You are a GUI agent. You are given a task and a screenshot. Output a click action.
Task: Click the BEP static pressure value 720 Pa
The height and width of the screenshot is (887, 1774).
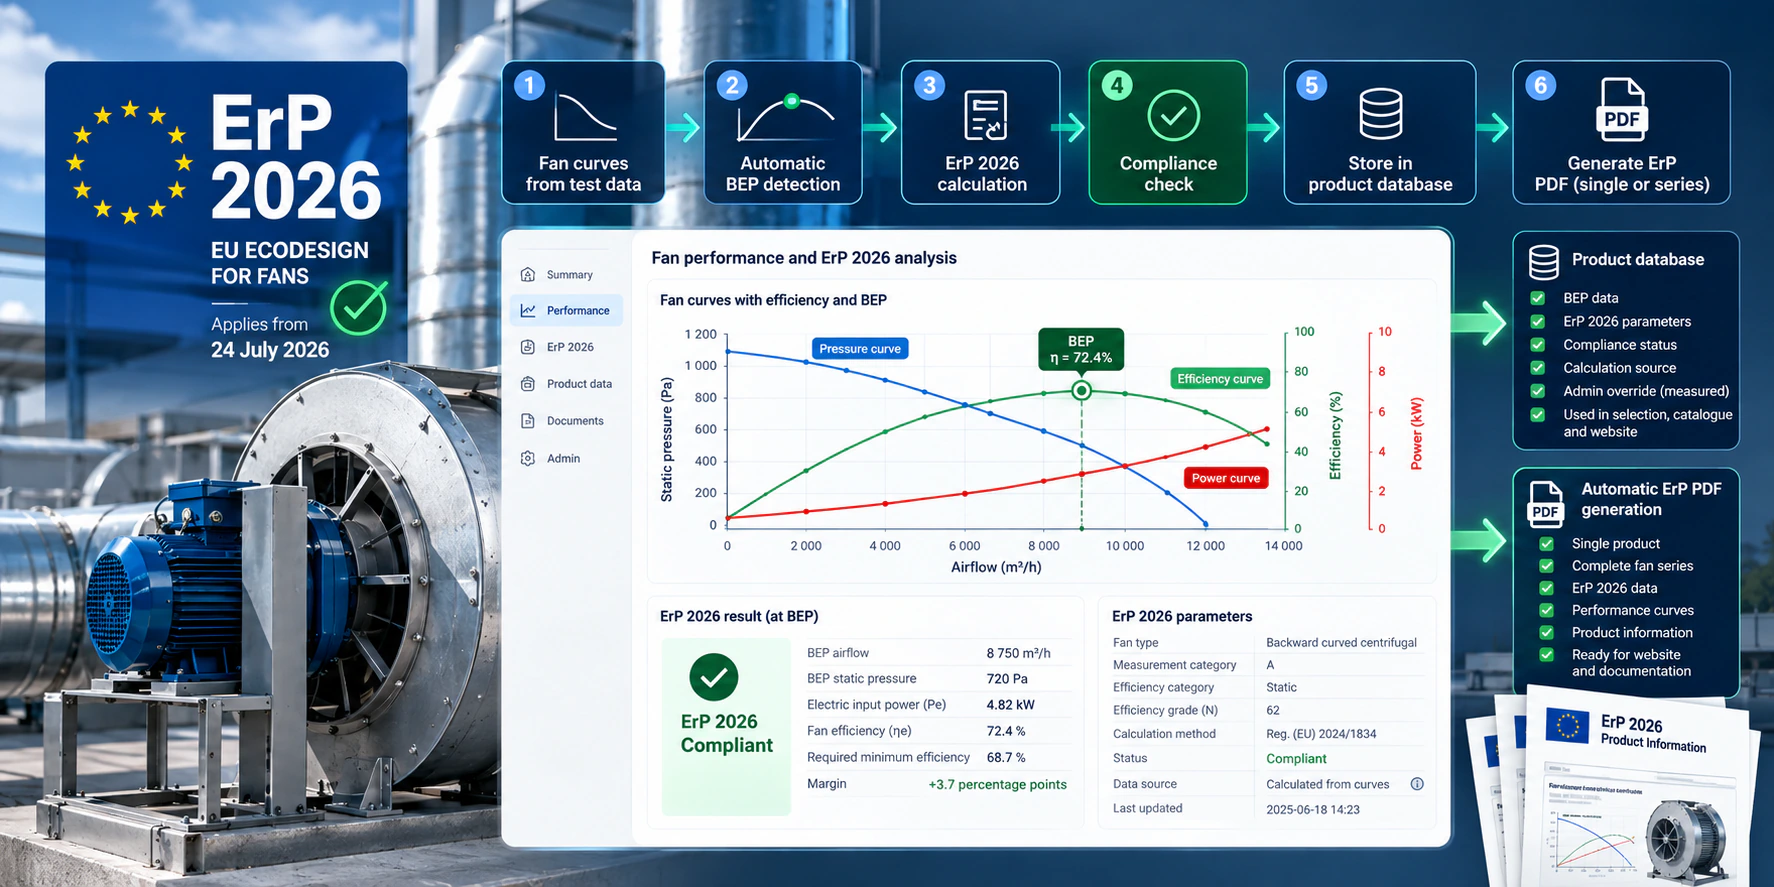point(1007,679)
